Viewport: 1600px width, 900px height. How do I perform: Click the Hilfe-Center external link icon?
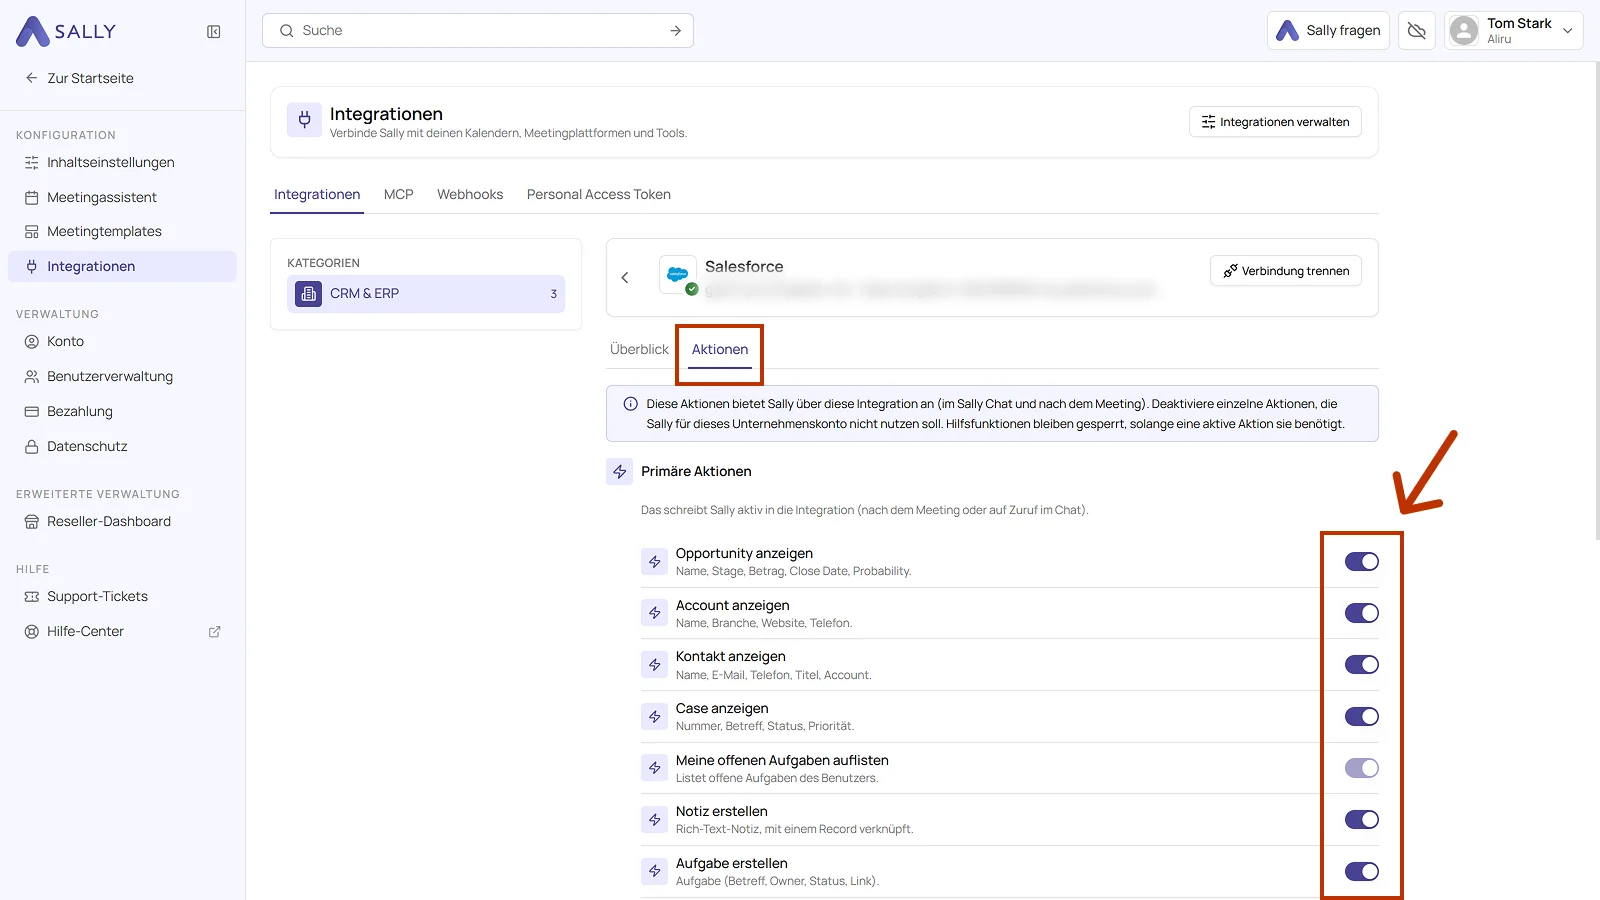pyautogui.click(x=214, y=632)
